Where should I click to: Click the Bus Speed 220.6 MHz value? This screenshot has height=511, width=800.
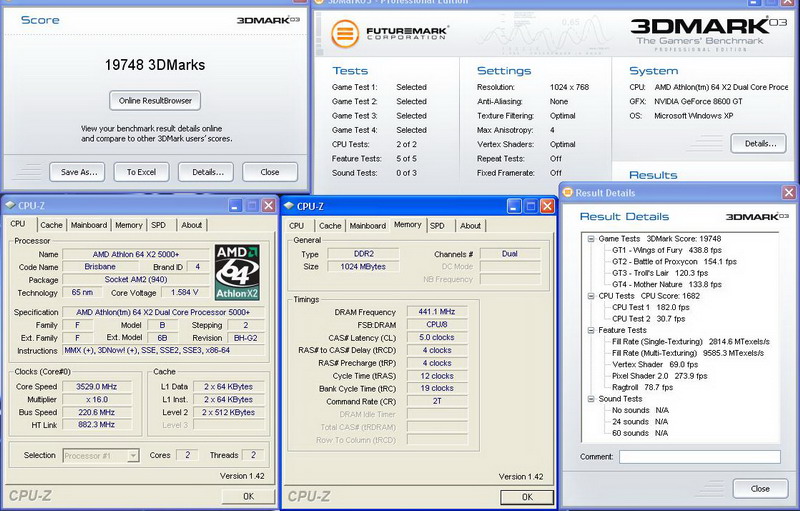(97, 412)
